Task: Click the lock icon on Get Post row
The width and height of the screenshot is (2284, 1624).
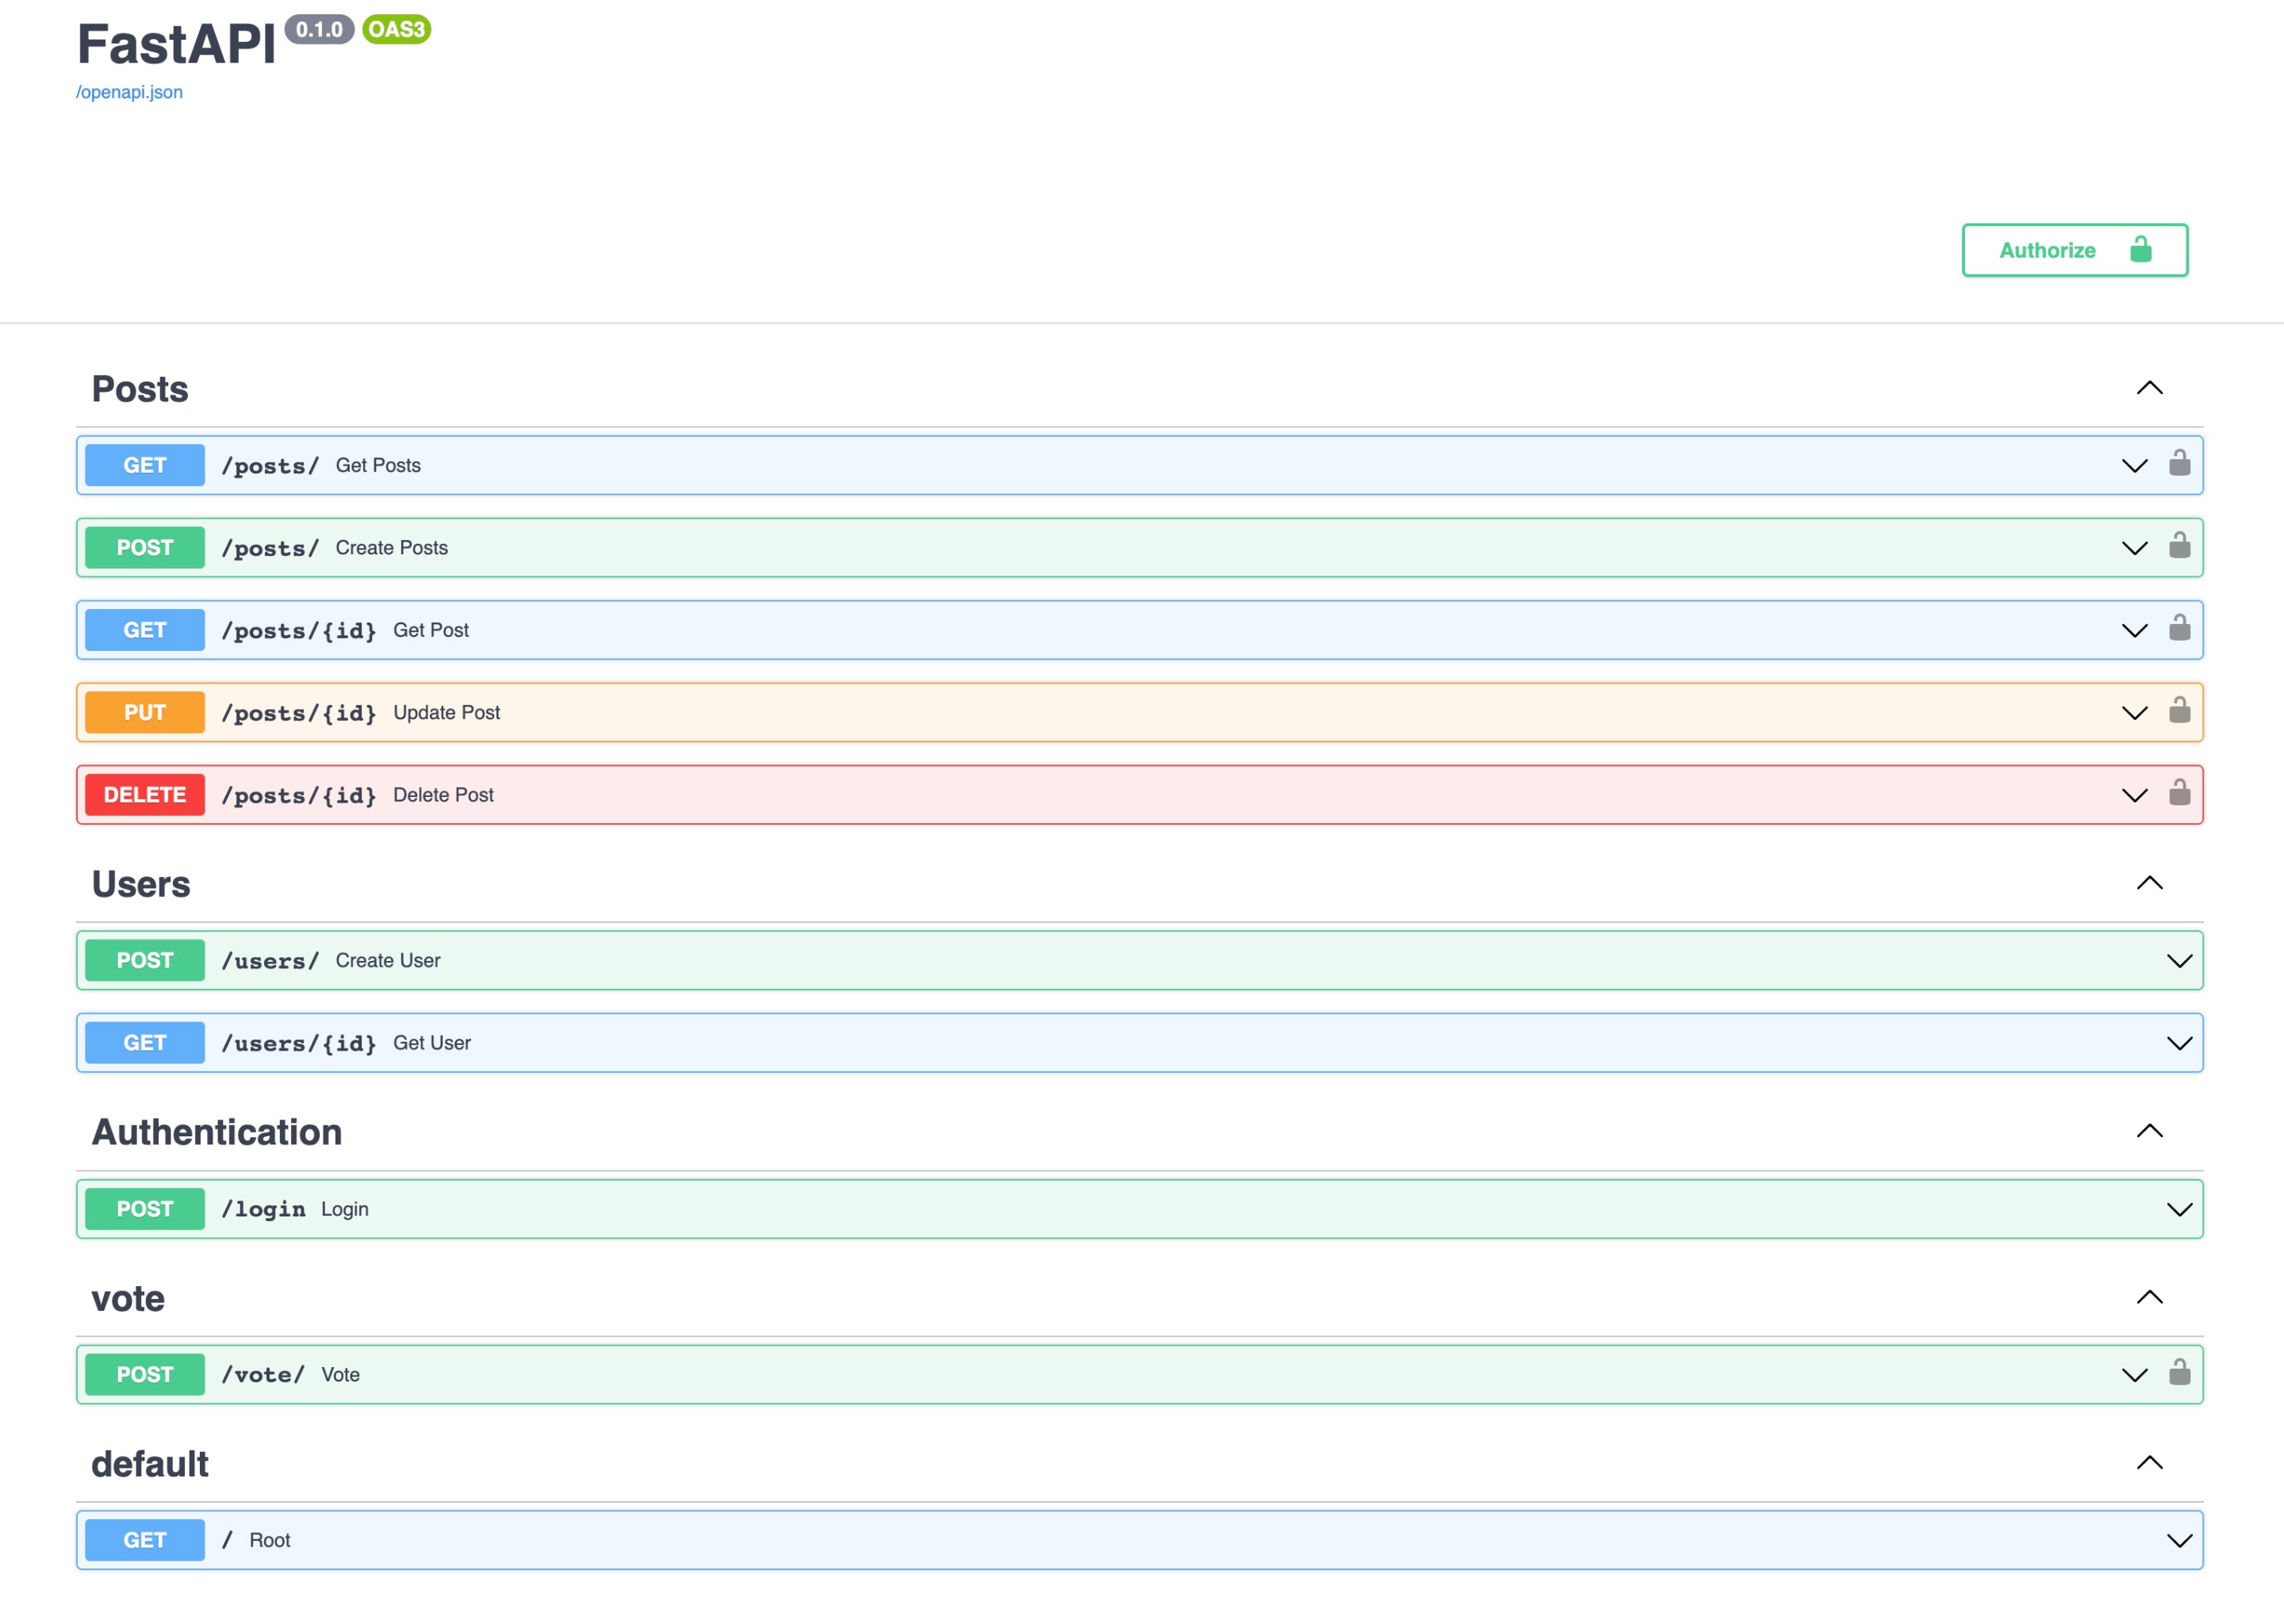Action: [x=2179, y=628]
